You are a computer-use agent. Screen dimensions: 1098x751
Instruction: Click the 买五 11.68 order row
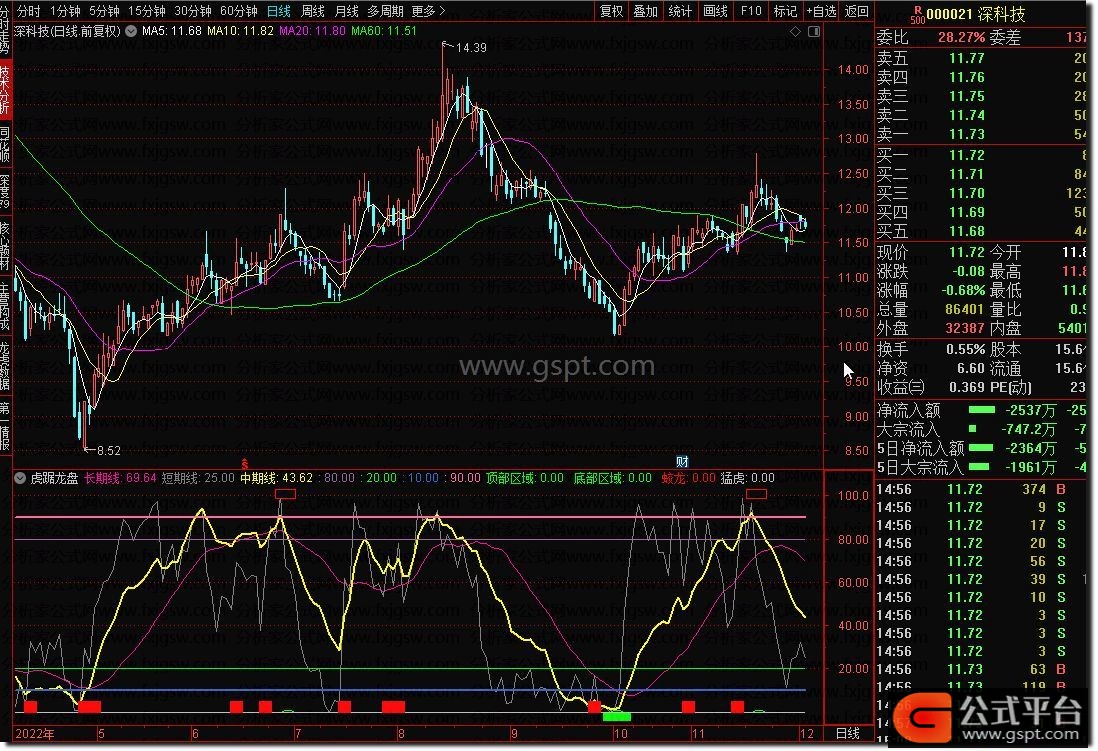pos(981,230)
